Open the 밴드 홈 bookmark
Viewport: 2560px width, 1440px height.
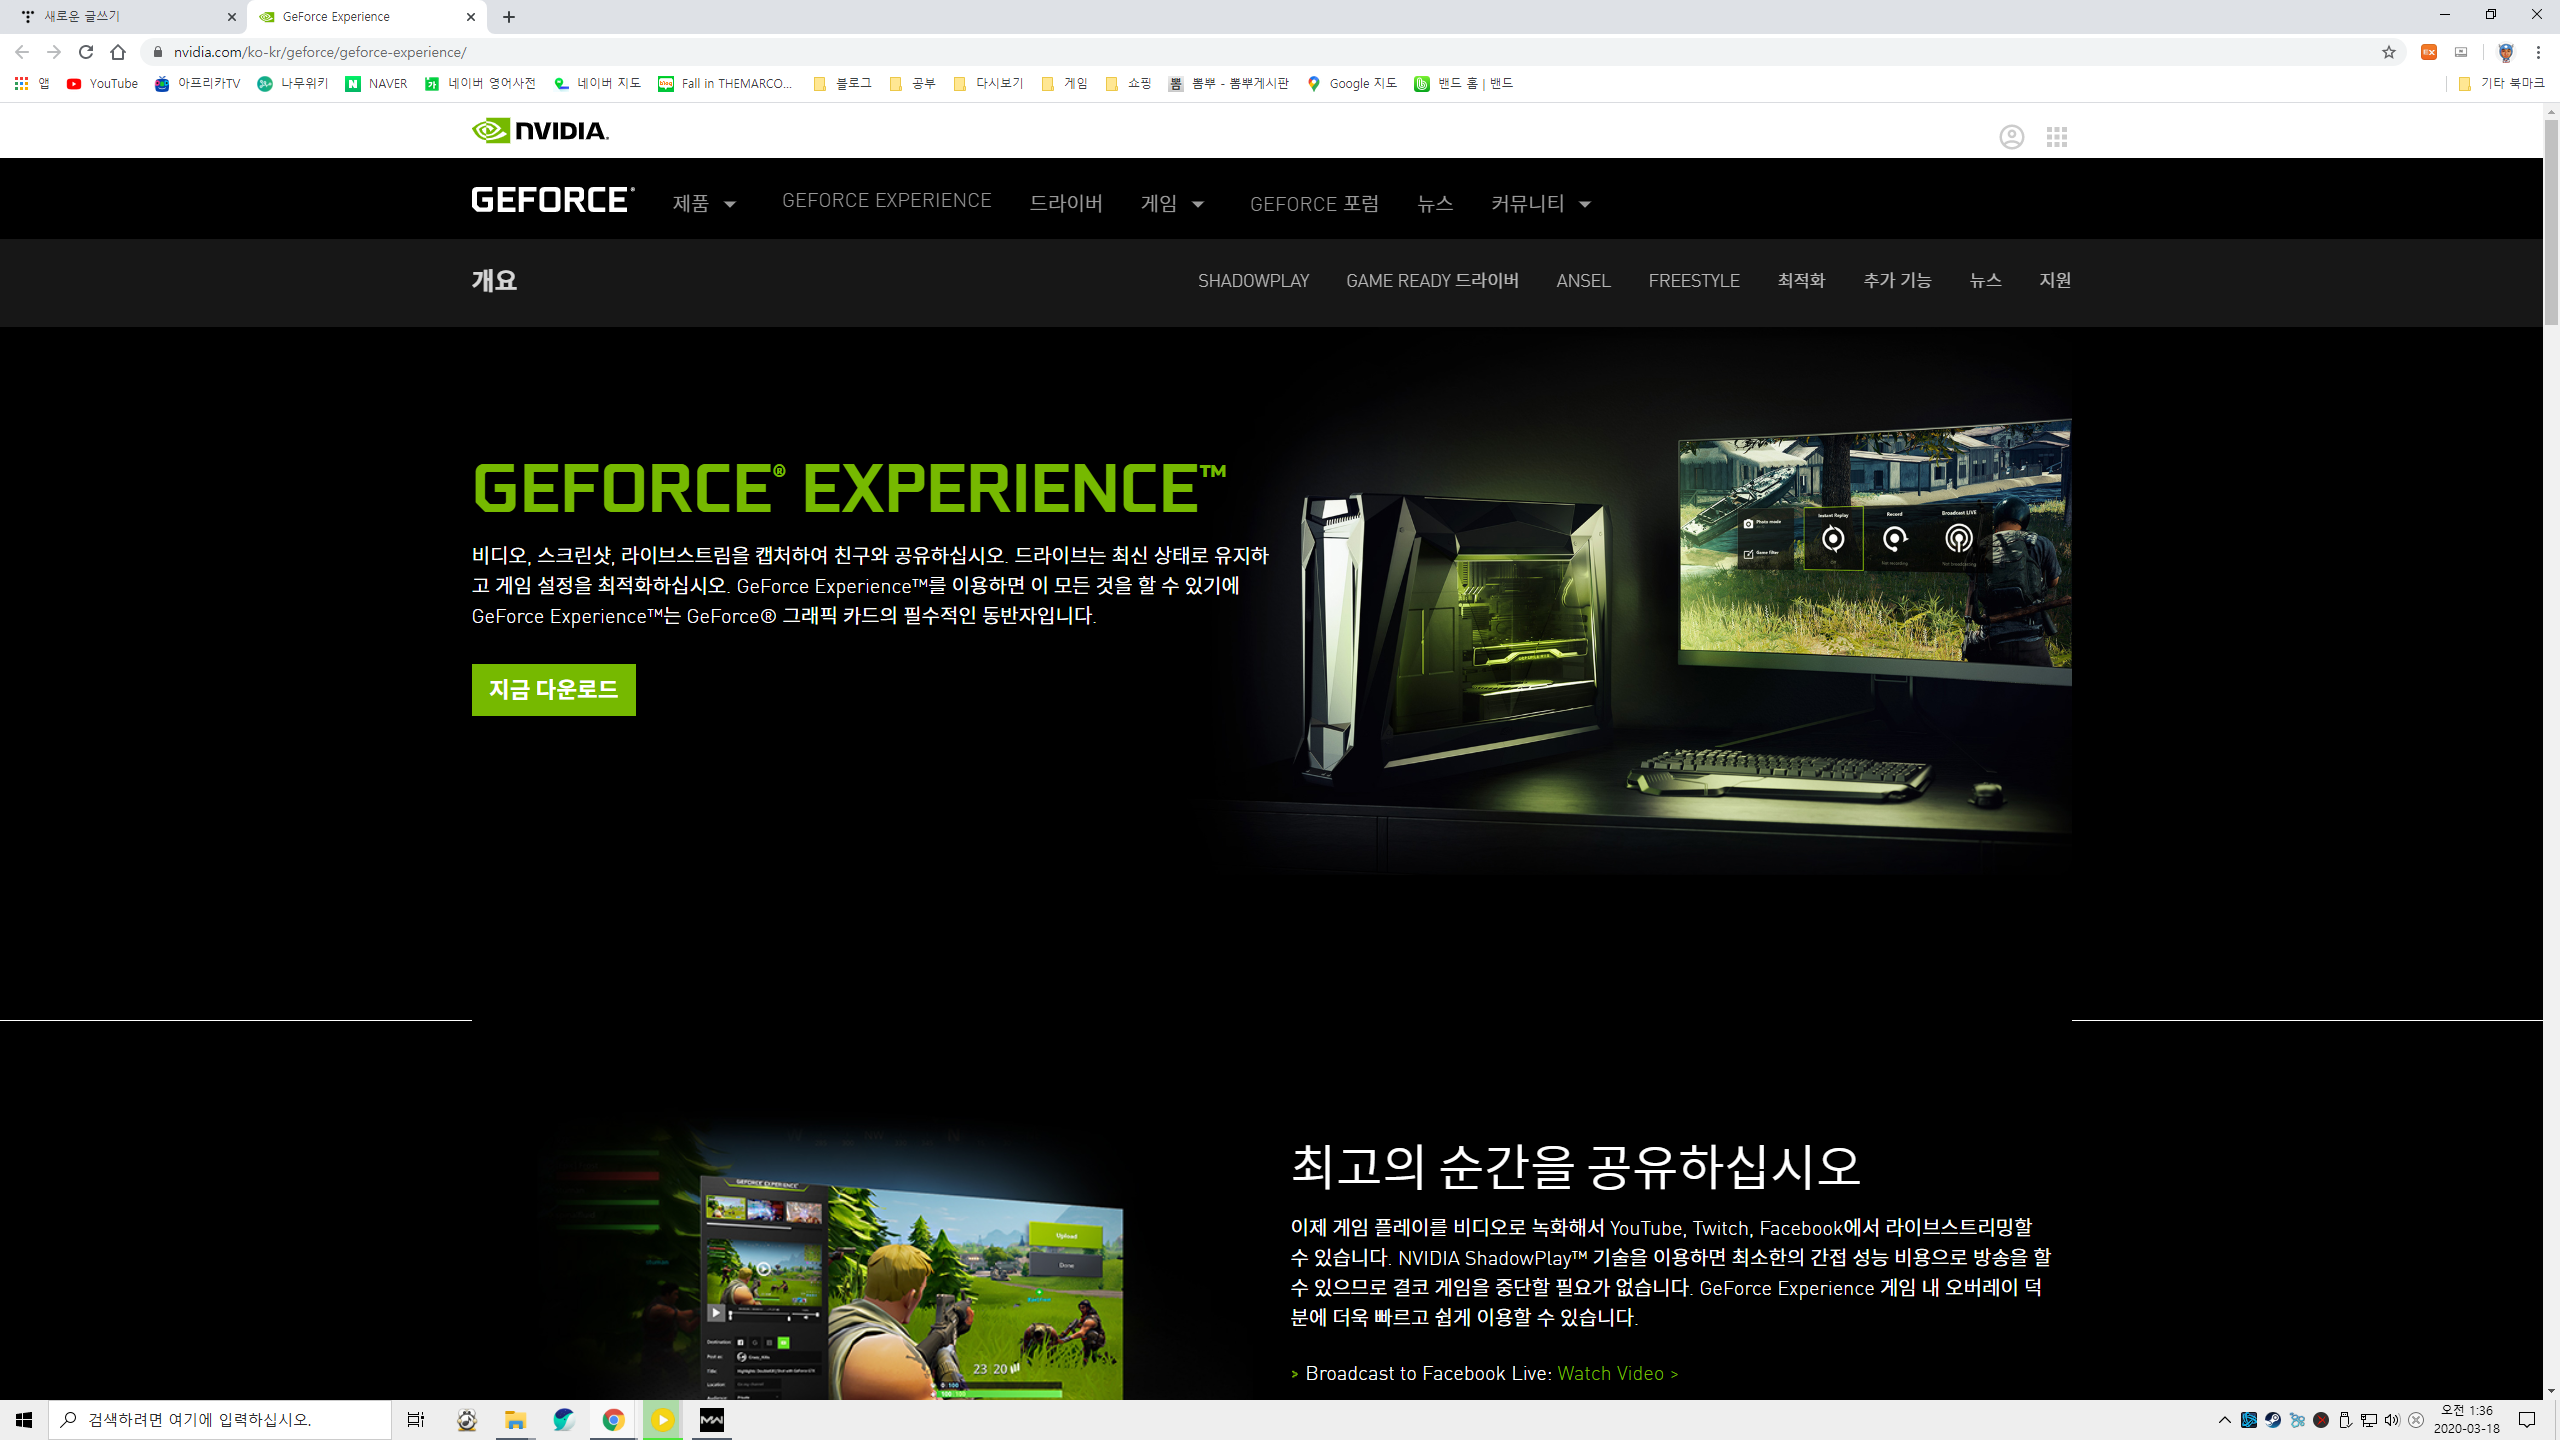(1463, 84)
